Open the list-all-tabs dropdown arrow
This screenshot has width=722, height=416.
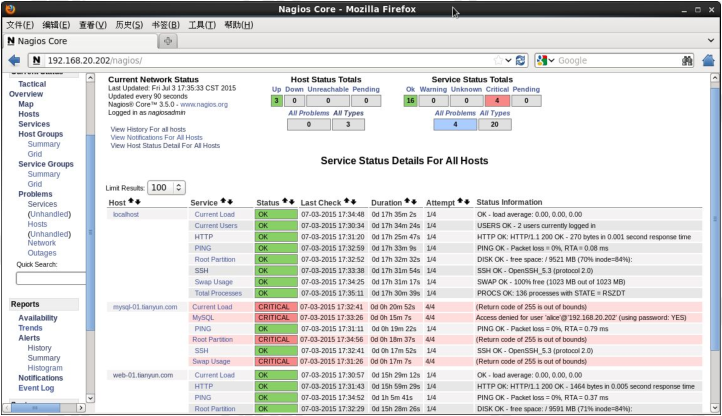711,41
